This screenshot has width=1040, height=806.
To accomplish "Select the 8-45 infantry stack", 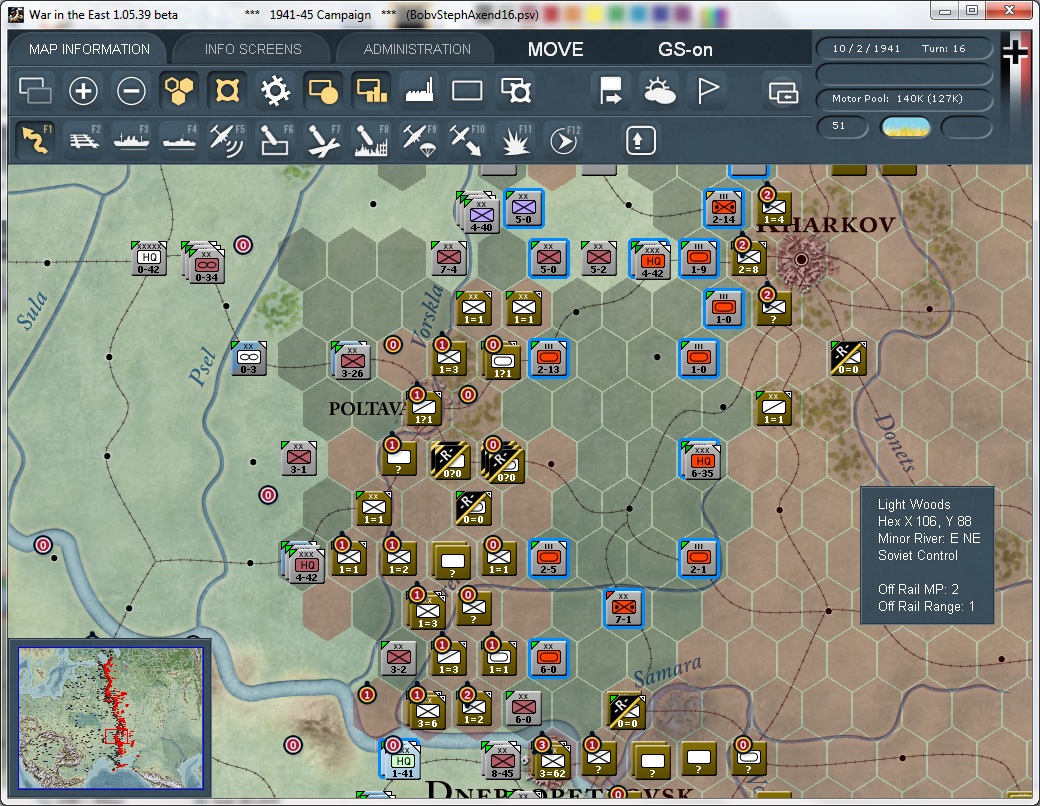I will click(x=501, y=761).
